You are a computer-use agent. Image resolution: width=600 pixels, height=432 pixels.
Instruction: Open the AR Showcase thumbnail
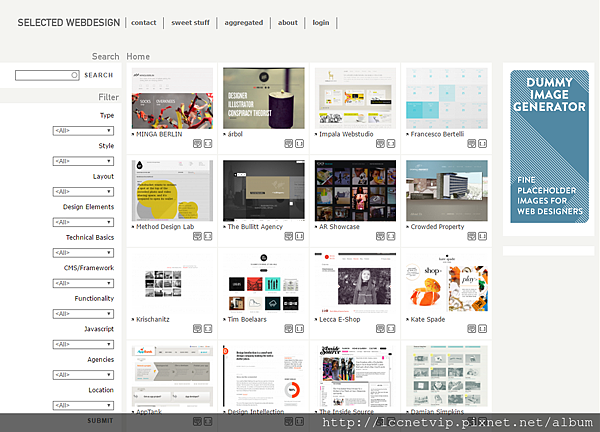[x=355, y=191]
